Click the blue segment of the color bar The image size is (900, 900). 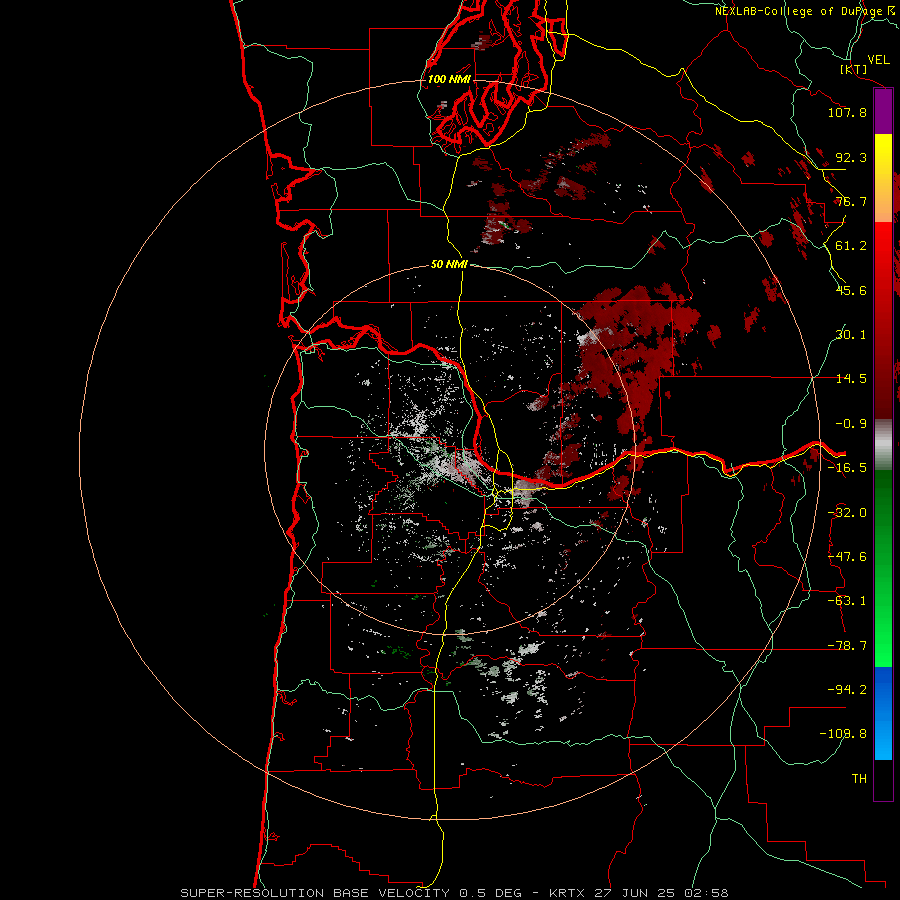pos(883,713)
